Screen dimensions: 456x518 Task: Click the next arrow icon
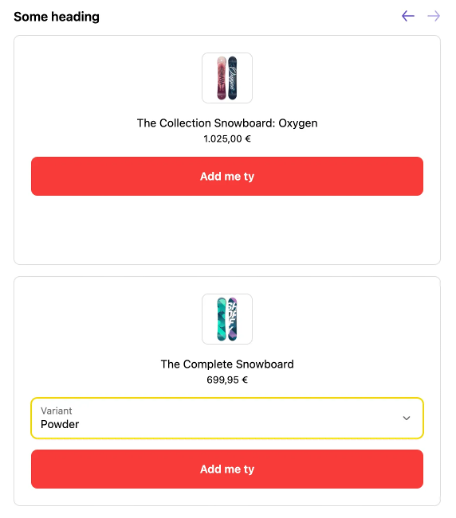(433, 16)
